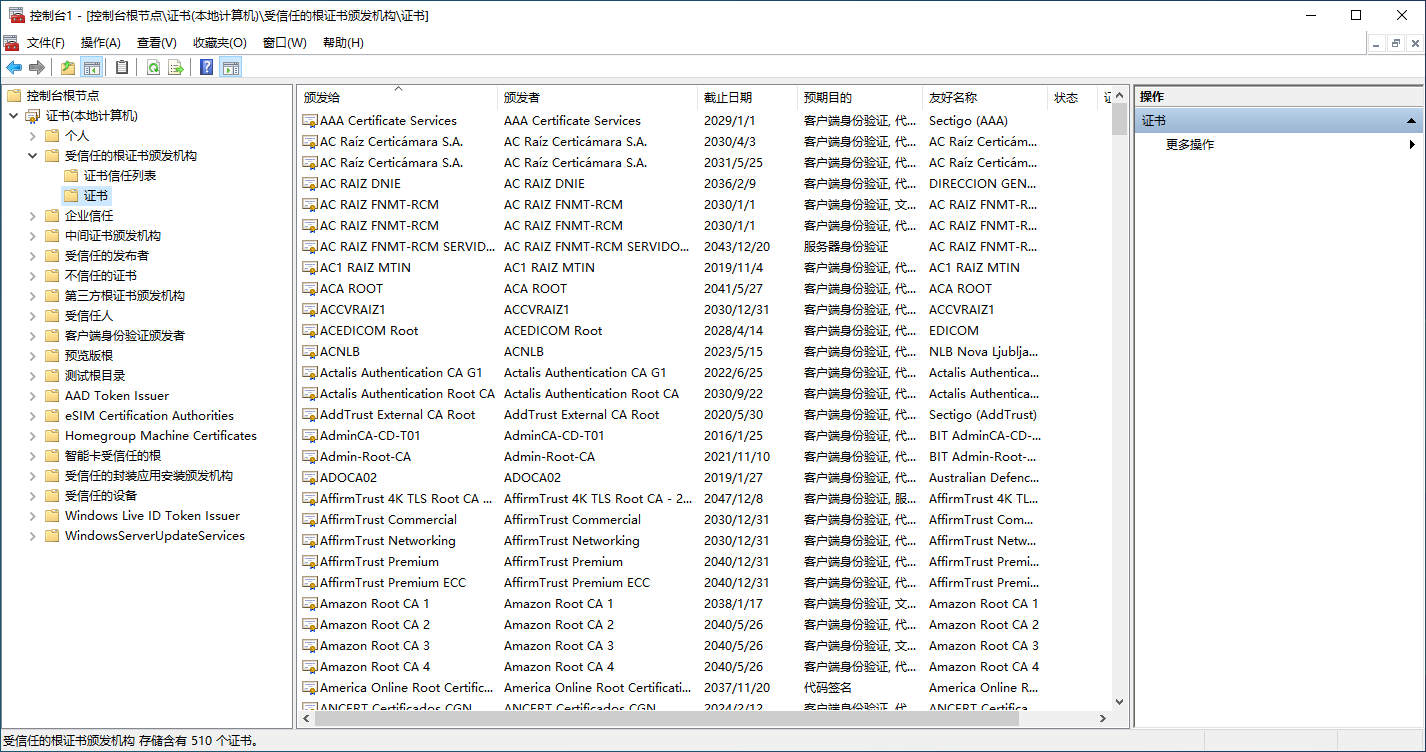
Task: Click the blue Help question mark icon
Action: click(x=207, y=67)
